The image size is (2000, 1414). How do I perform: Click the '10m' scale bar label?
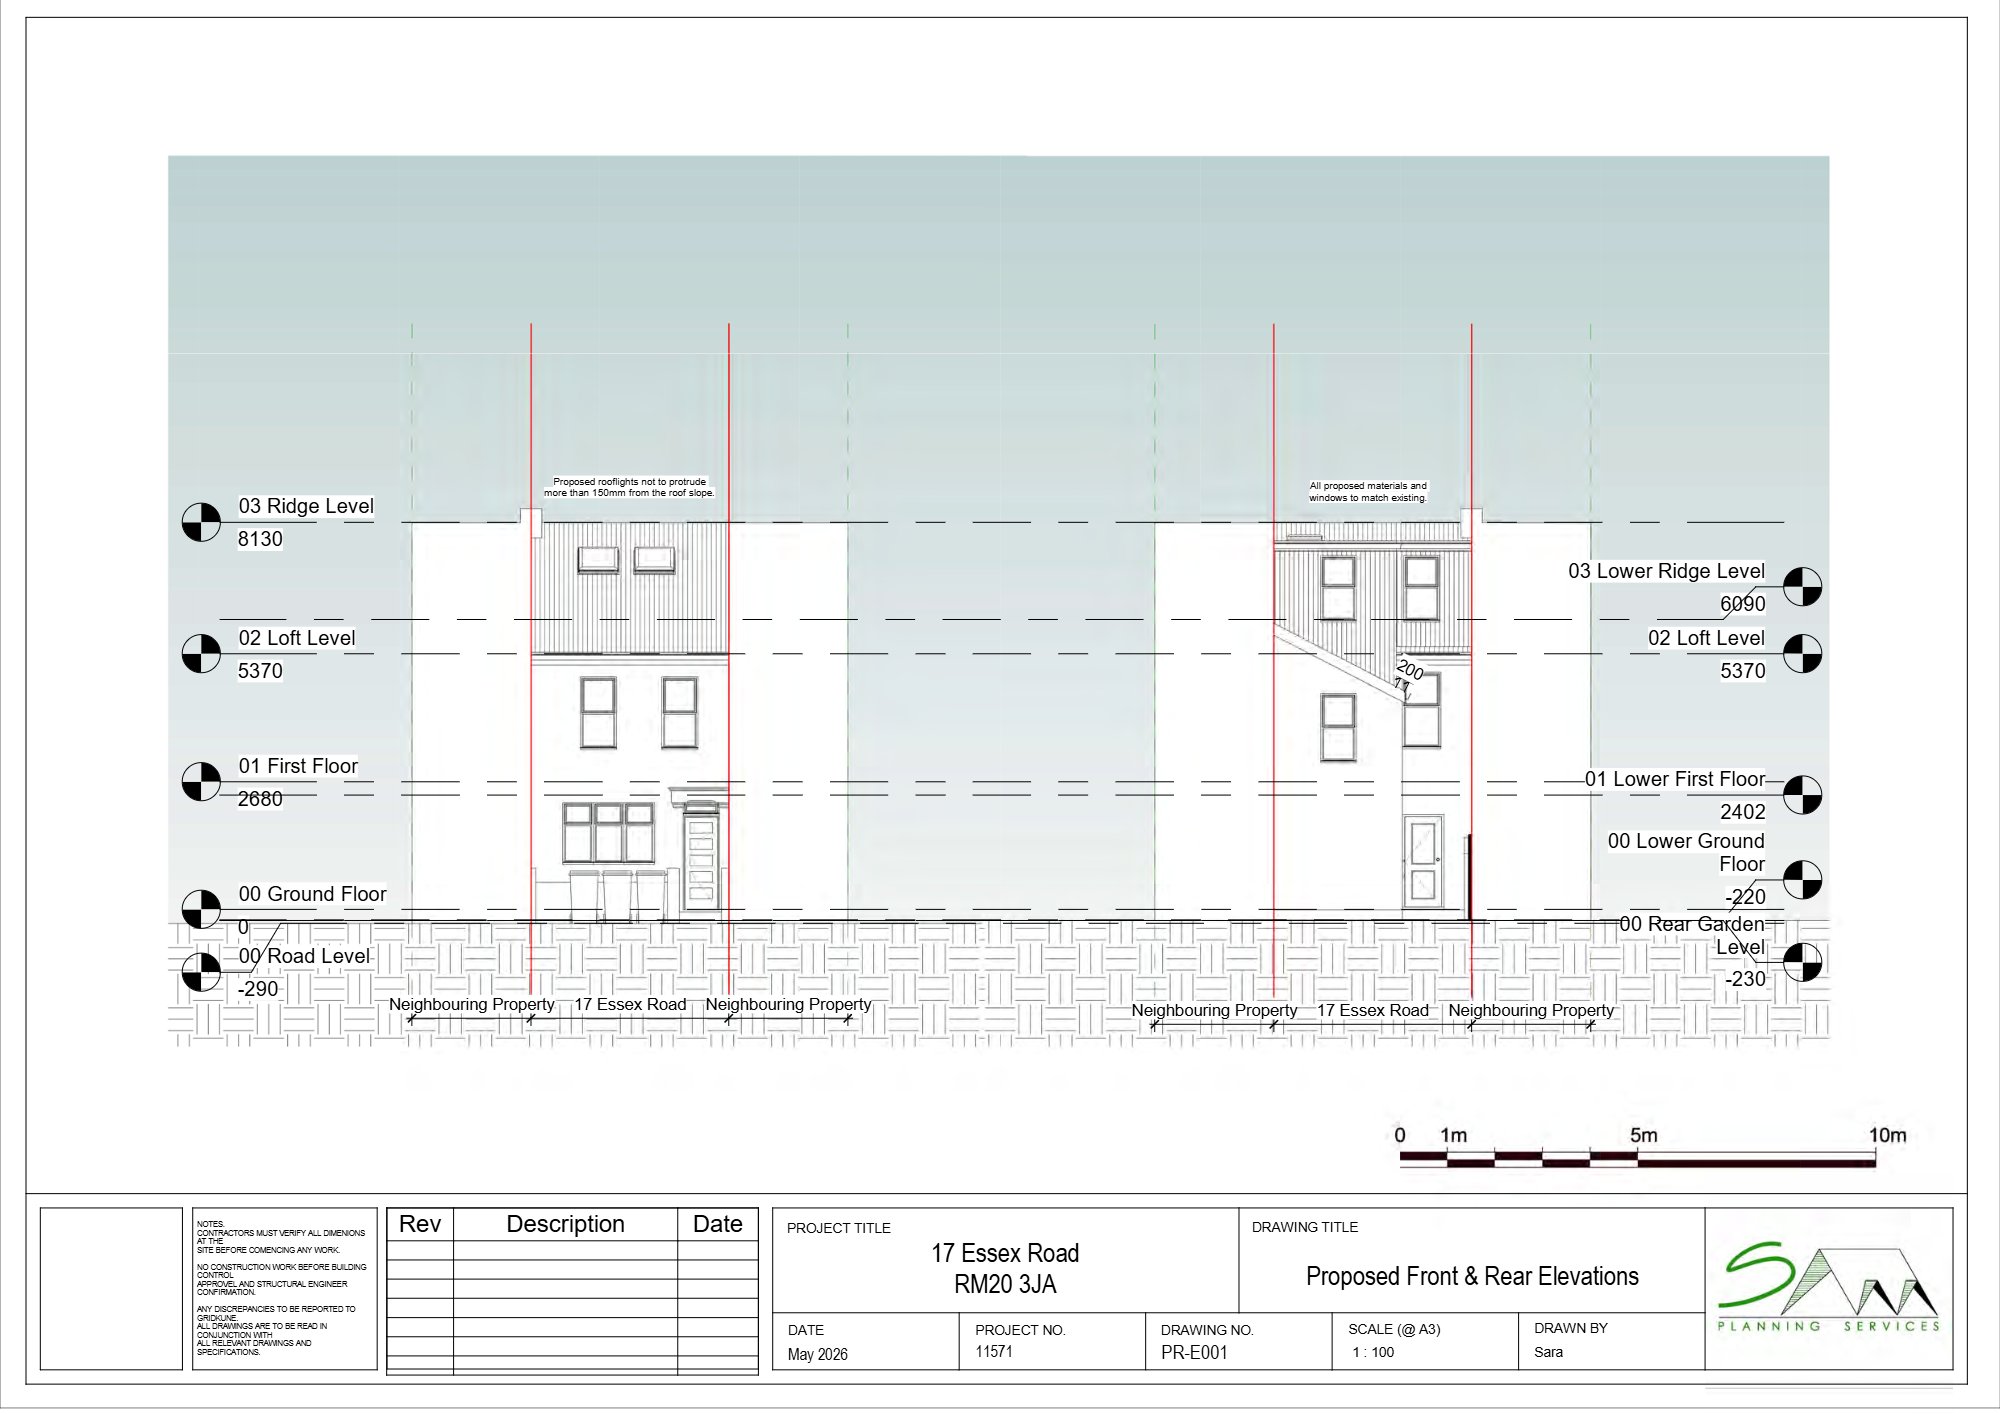1887,1135
